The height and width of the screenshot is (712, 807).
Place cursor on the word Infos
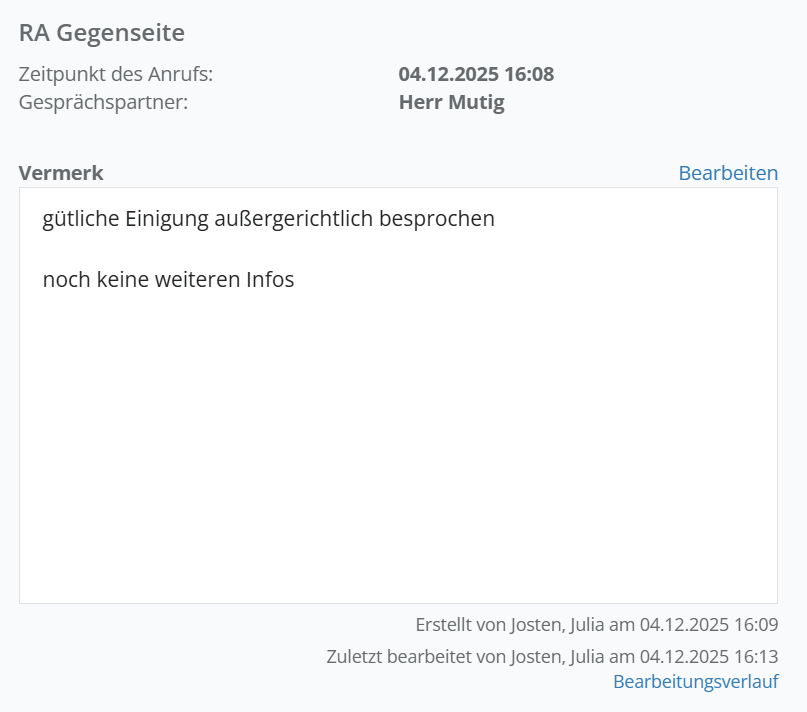click(270, 280)
